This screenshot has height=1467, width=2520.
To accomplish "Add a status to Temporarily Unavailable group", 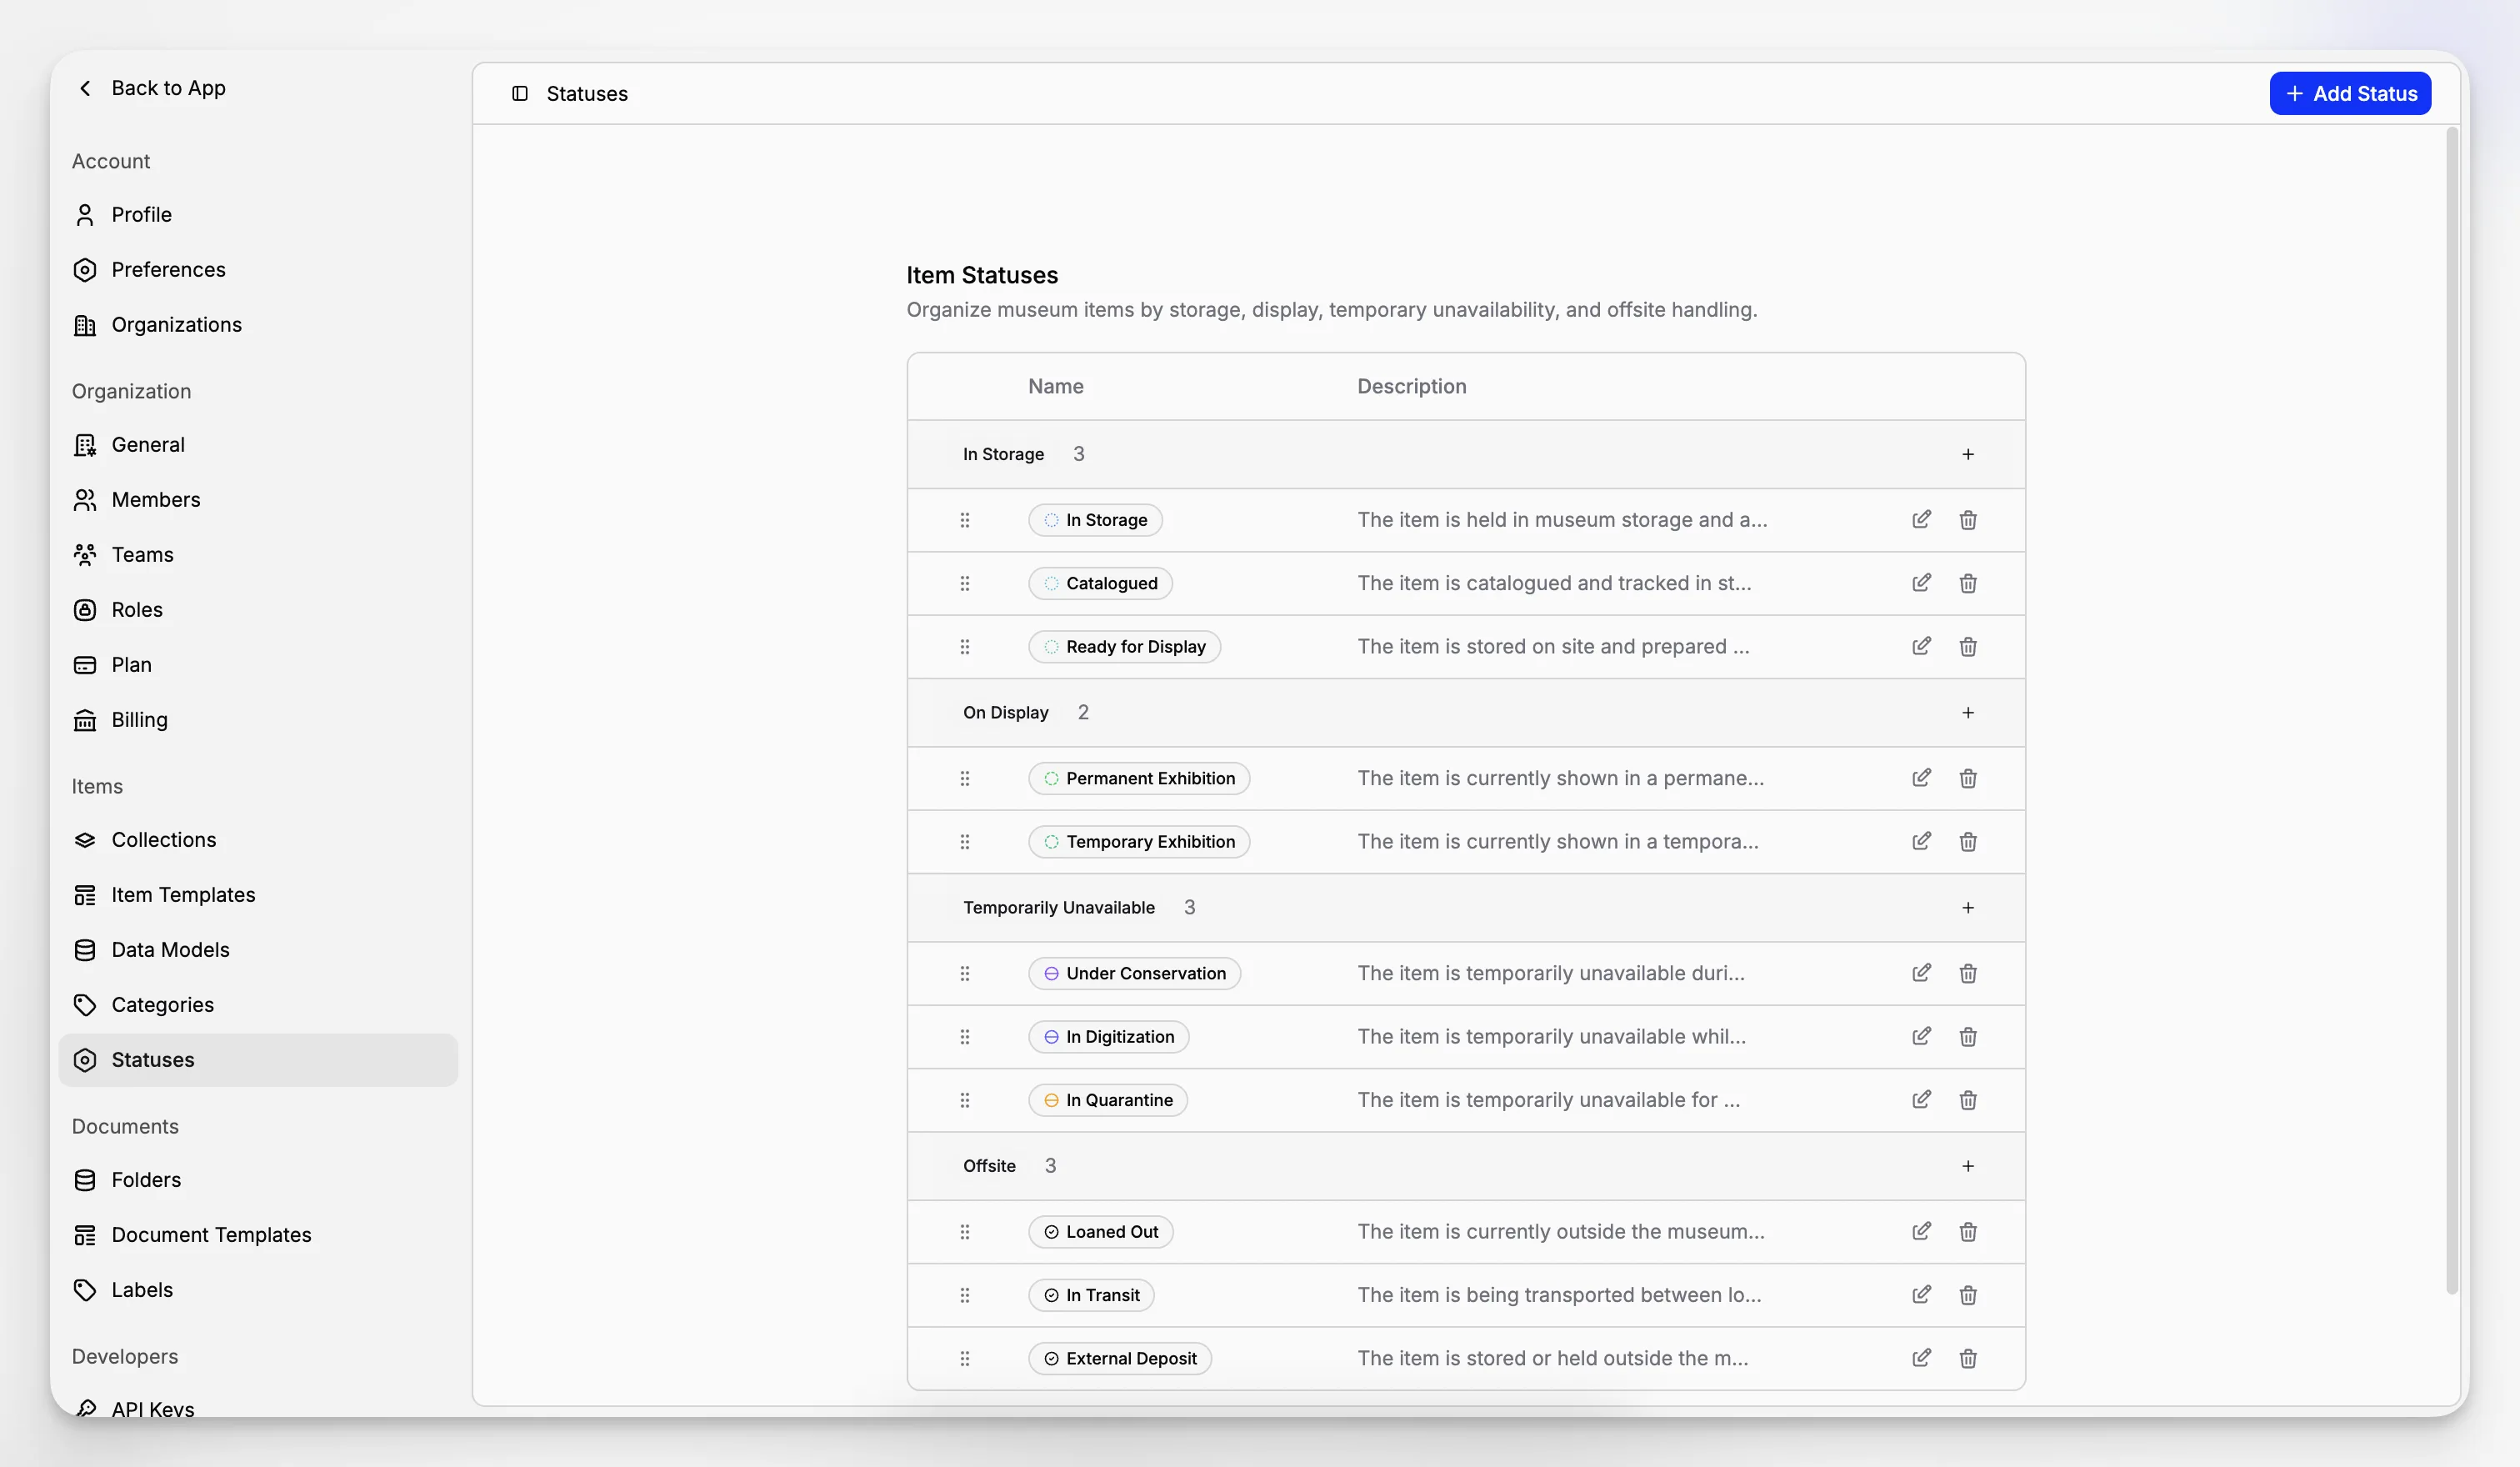I will pyautogui.click(x=1967, y=908).
